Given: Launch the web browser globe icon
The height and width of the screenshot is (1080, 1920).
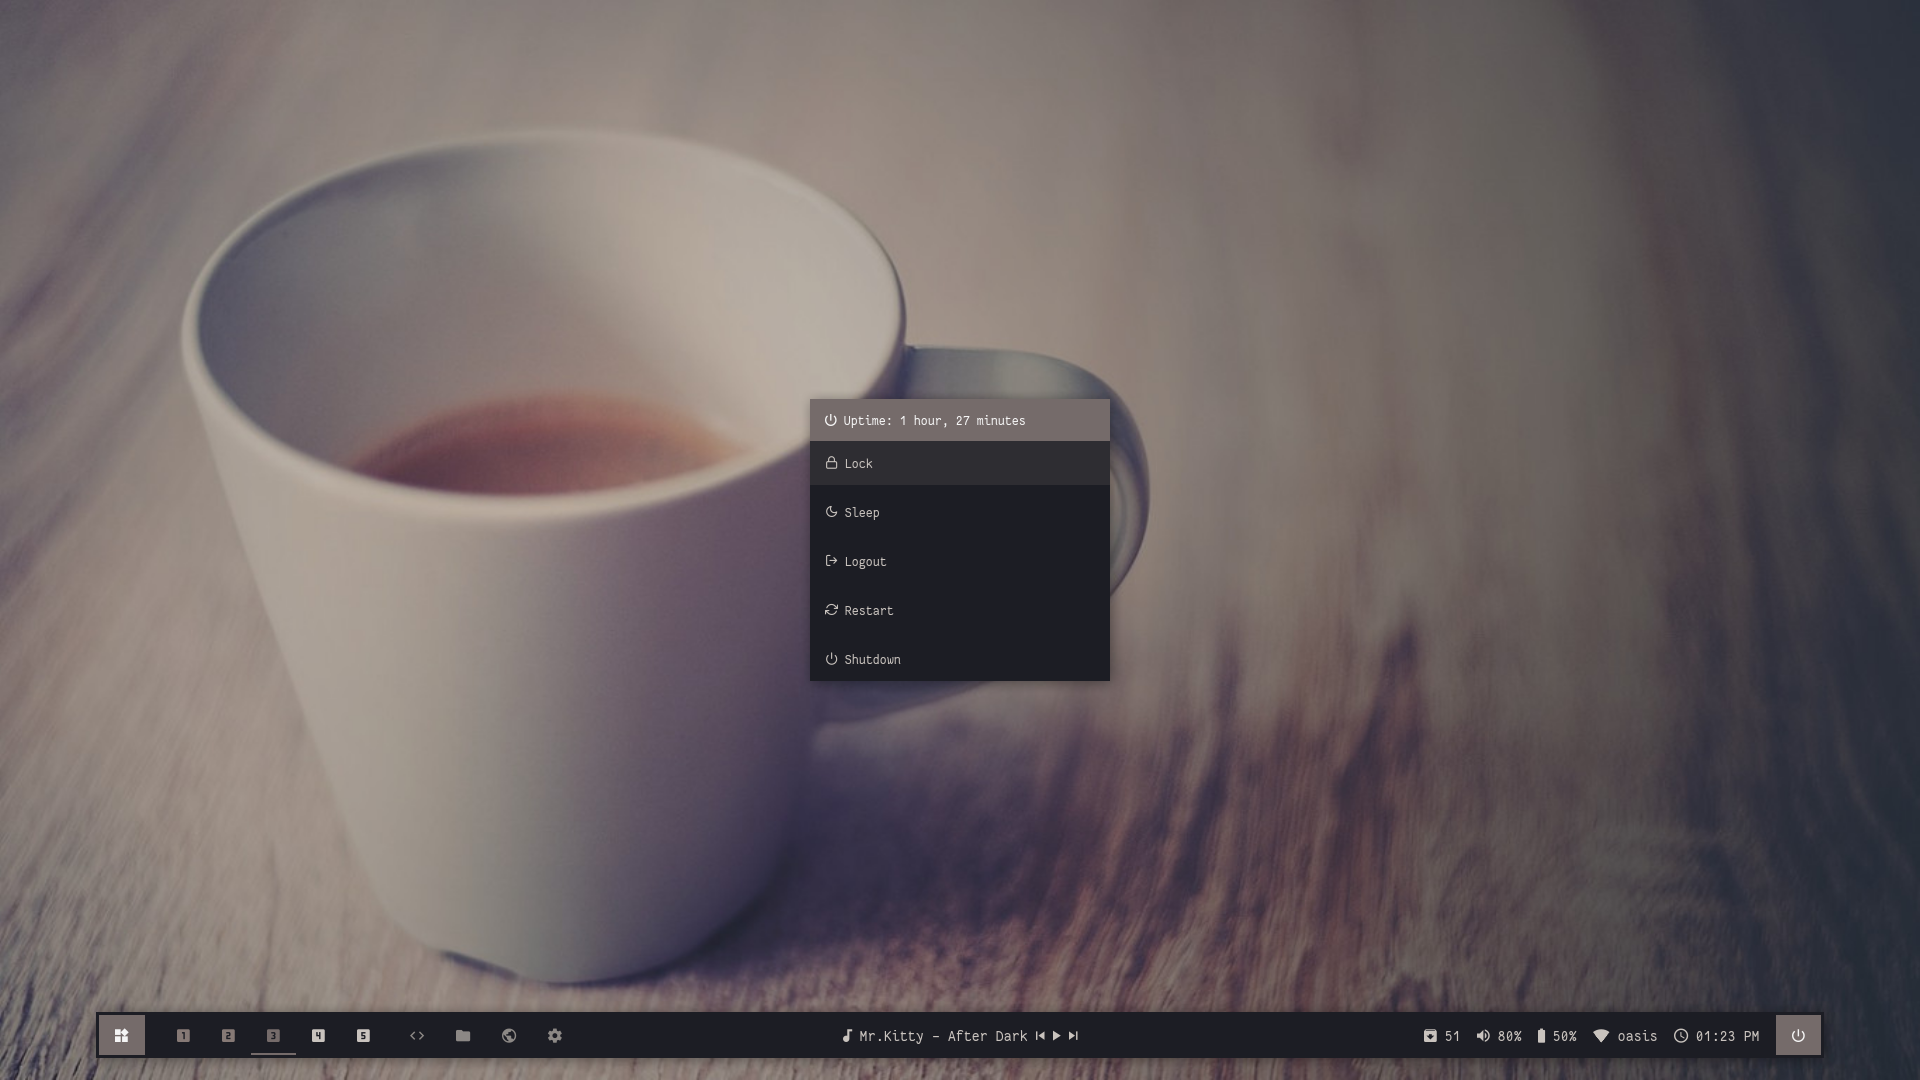Looking at the screenshot, I should (x=509, y=1036).
